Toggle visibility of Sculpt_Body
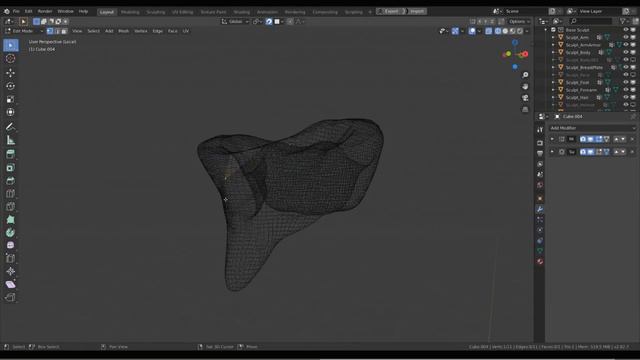Image resolution: width=640 pixels, height=360 pixels. 626,52
